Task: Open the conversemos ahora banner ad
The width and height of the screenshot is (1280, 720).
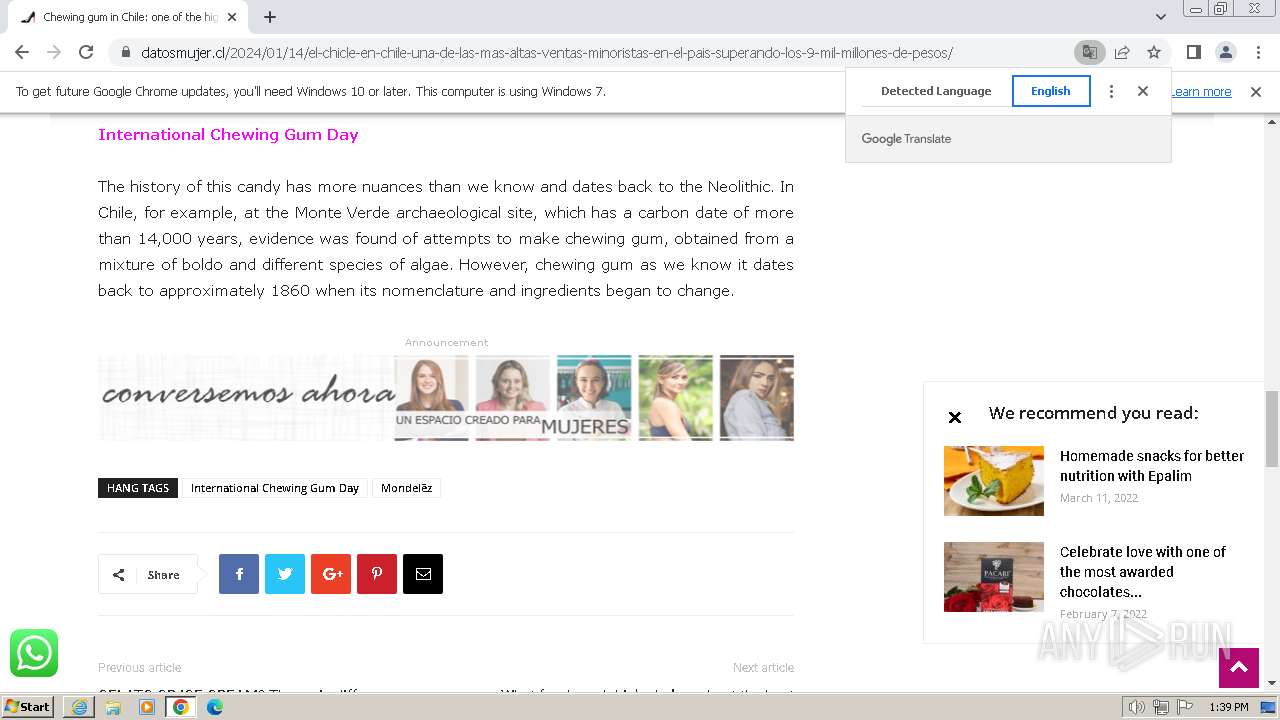Action: point(446,397)
